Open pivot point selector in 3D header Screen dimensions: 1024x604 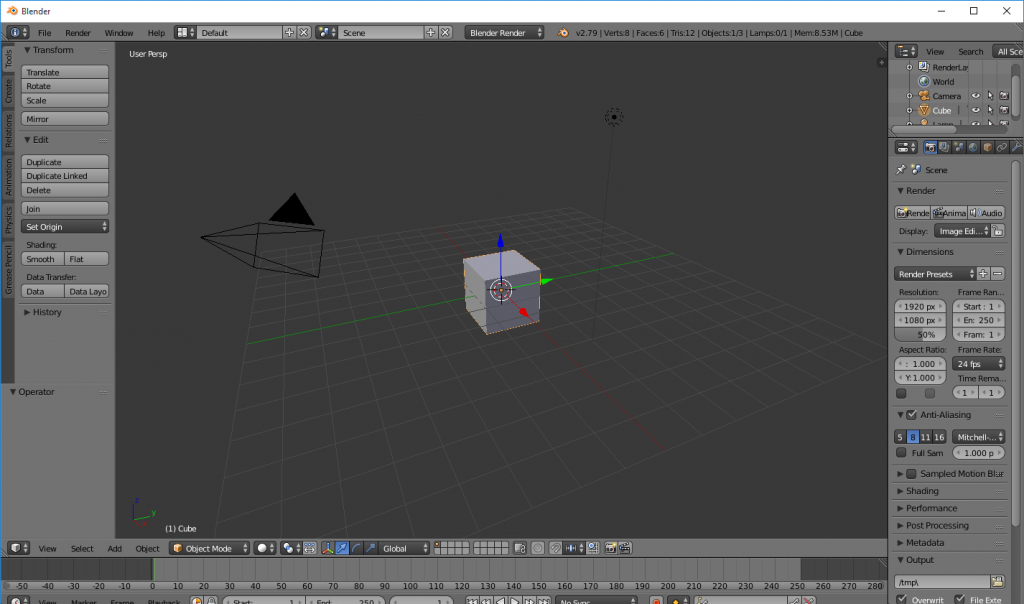click(291, 548)
